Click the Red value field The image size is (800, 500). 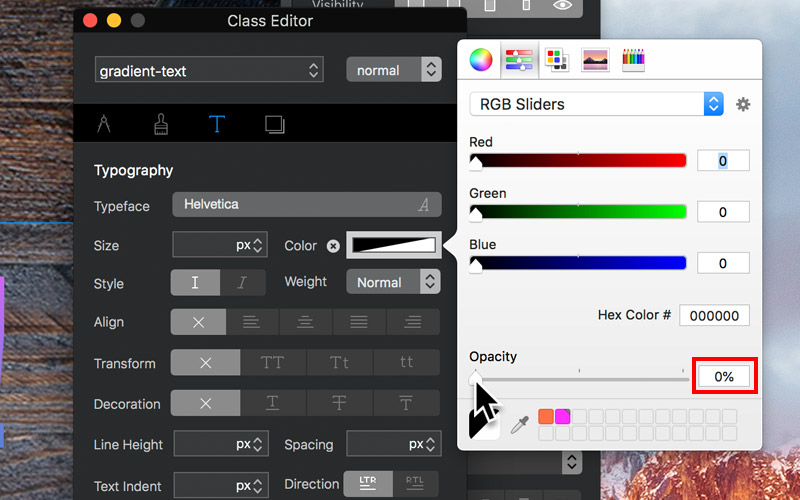723,161
